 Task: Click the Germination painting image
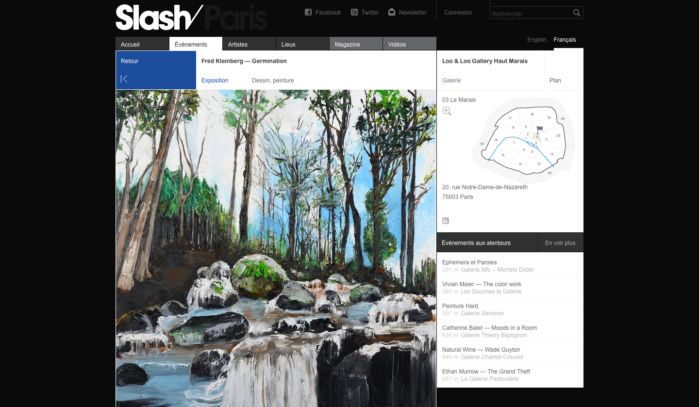(275, 248)
